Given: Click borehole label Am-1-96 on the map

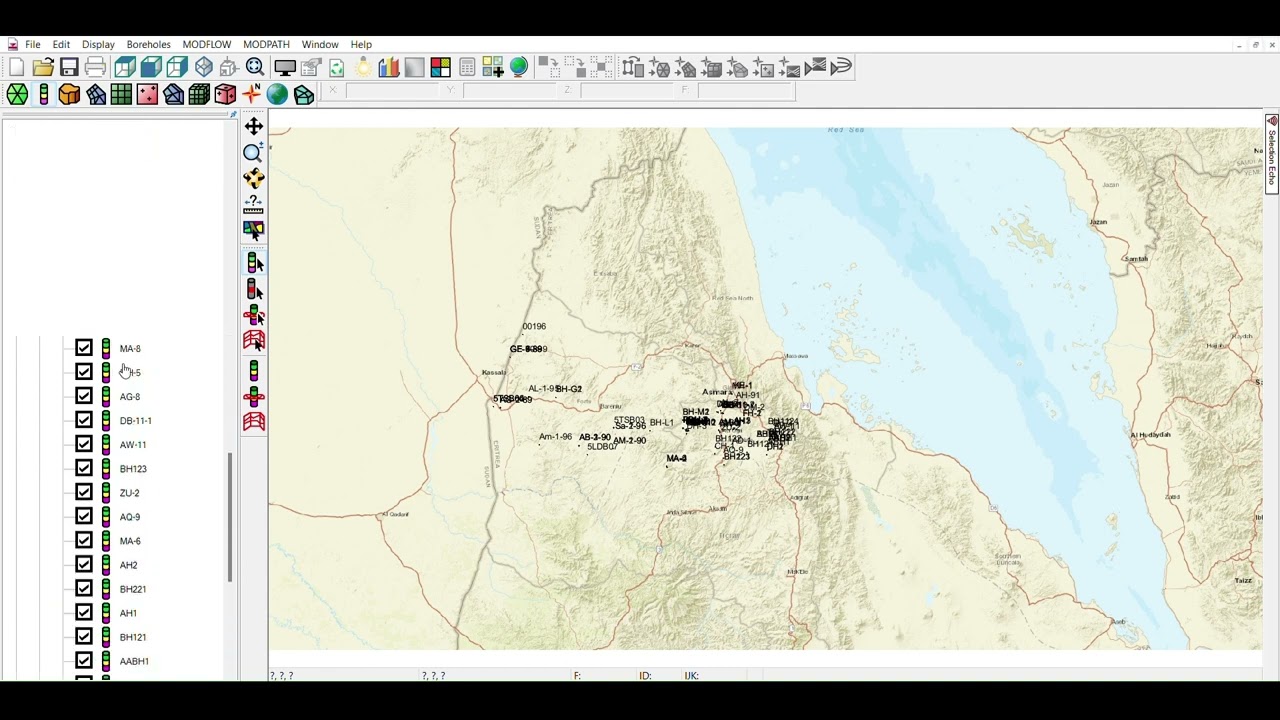Looking at the screenshot, I should [555, 437].
